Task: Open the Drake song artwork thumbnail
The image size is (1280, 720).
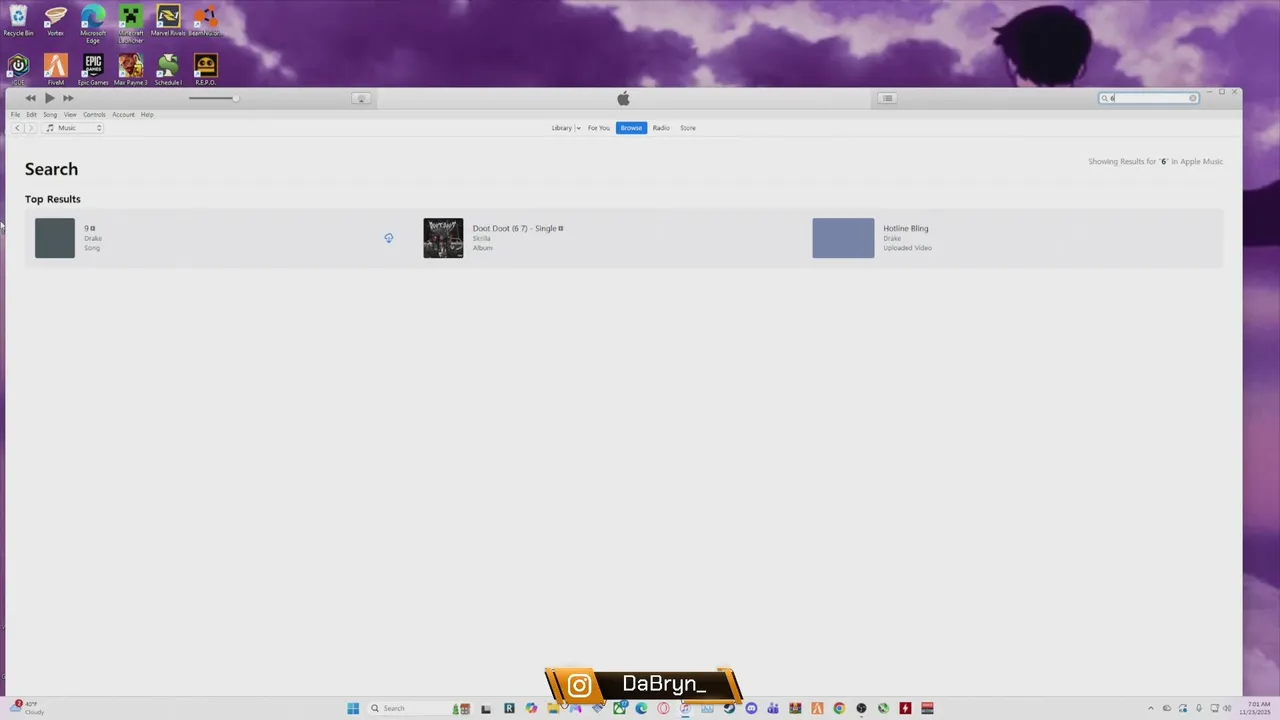Action: tap(55, 238)
